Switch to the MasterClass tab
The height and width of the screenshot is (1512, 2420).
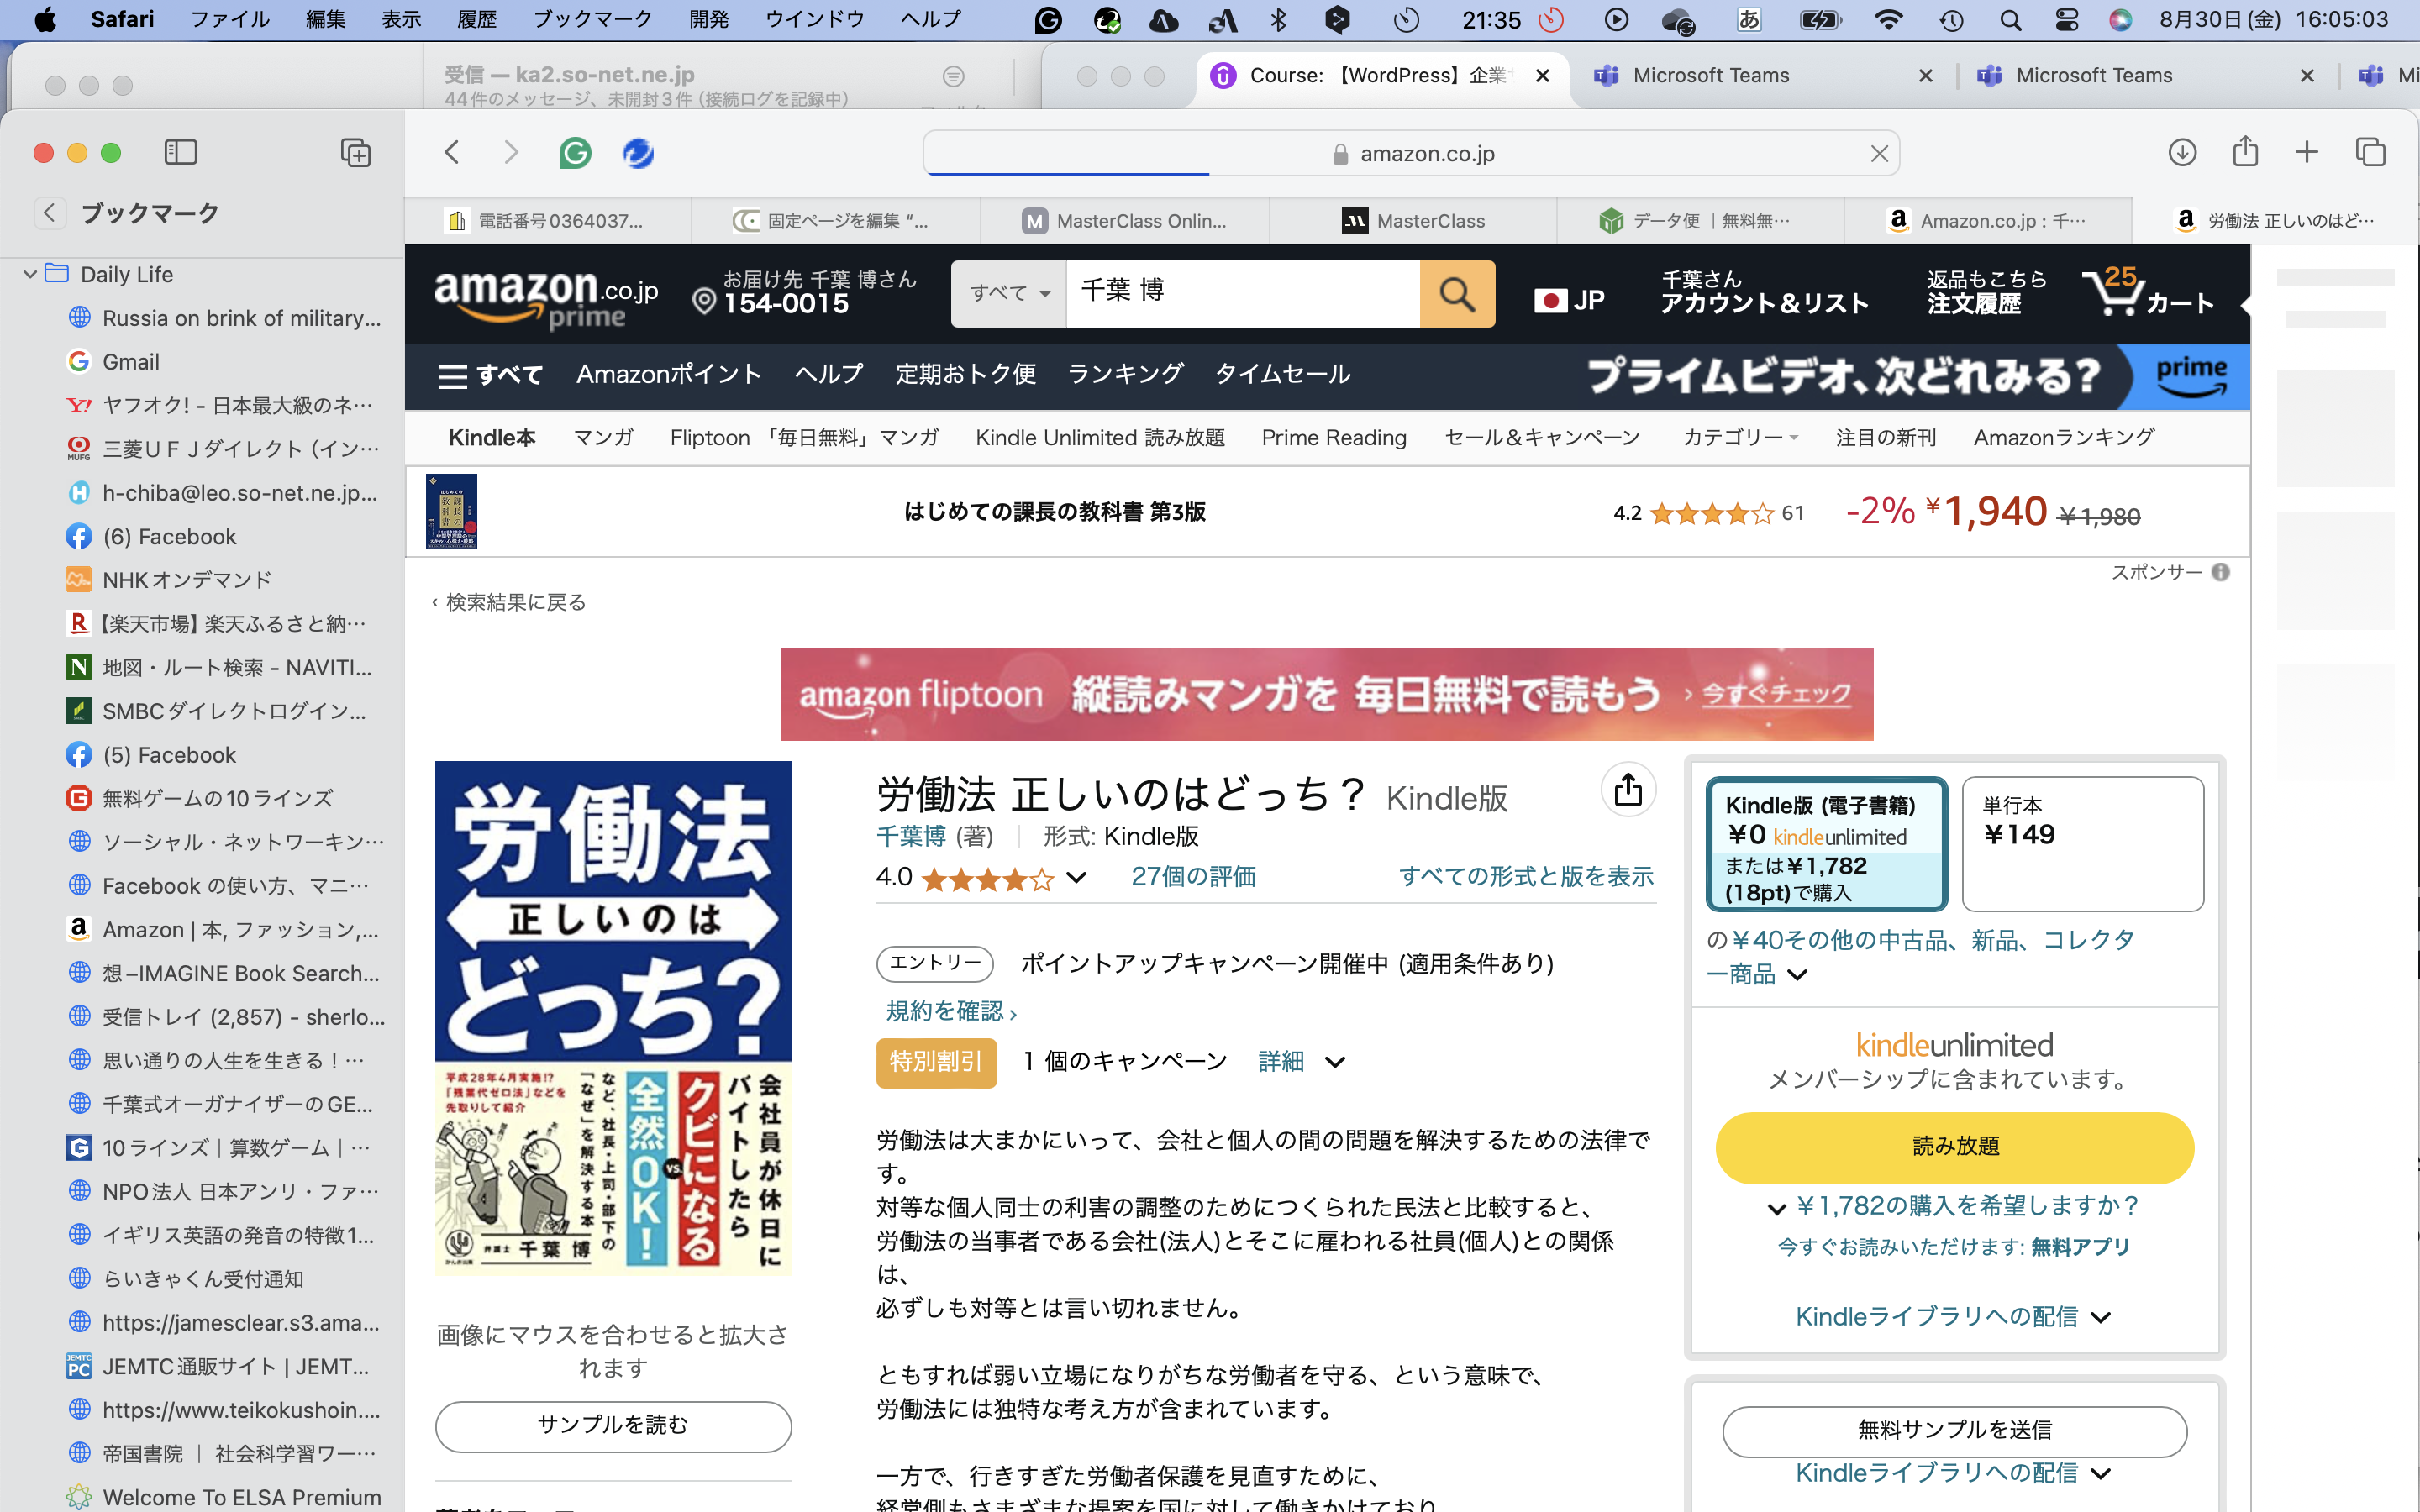point(1412,221)
